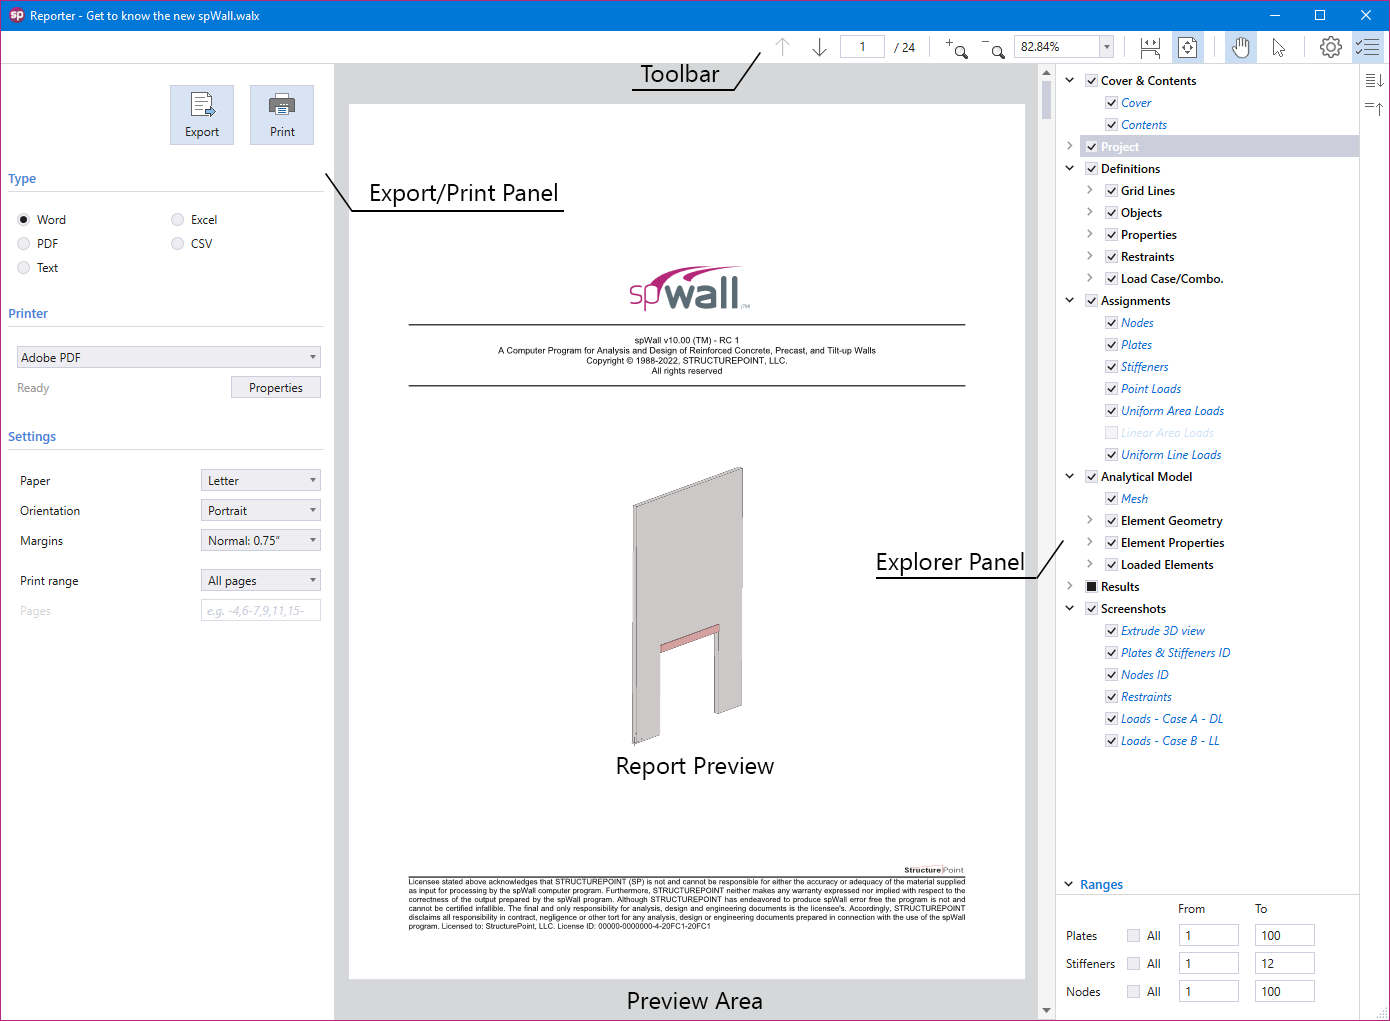This screenshot has height=1021, width=1390.
Task: Collapse the Ranges section
Action: [1069, 884]
